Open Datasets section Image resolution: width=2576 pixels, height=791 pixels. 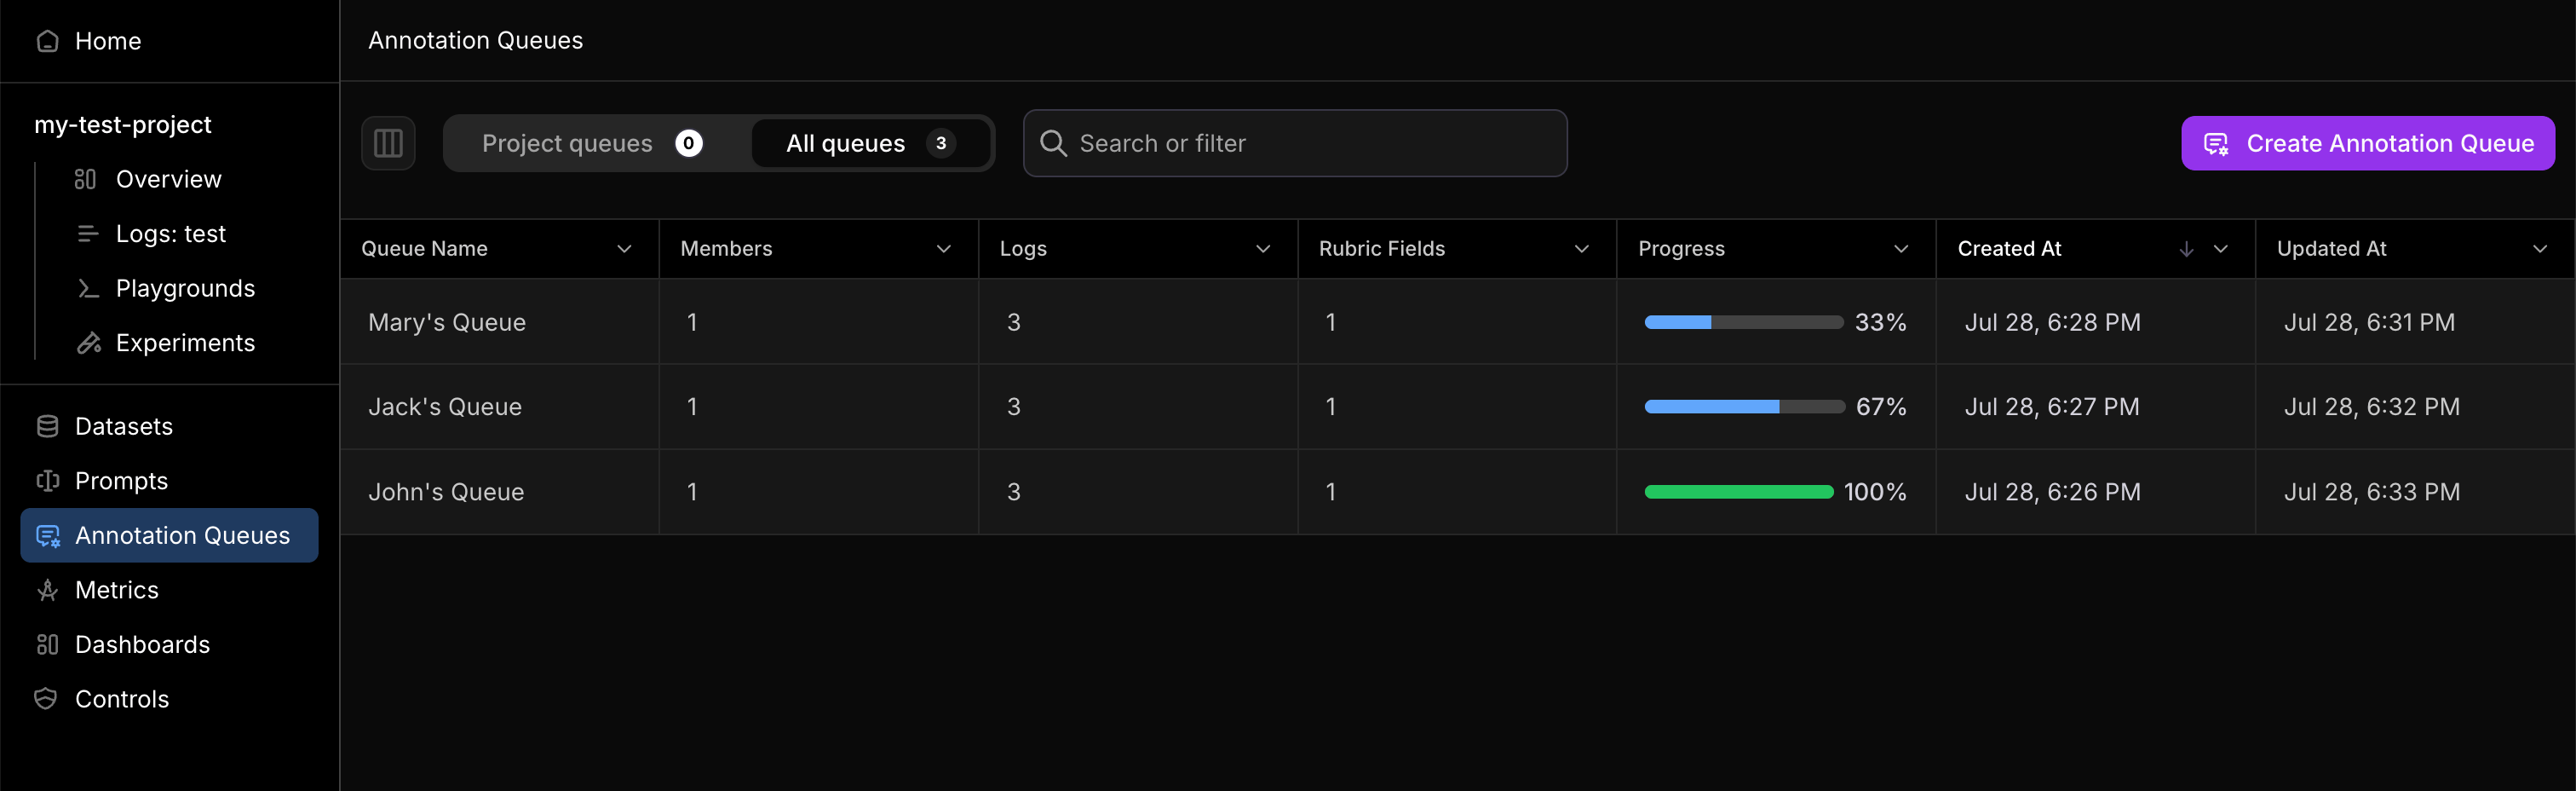pos(124,427)
